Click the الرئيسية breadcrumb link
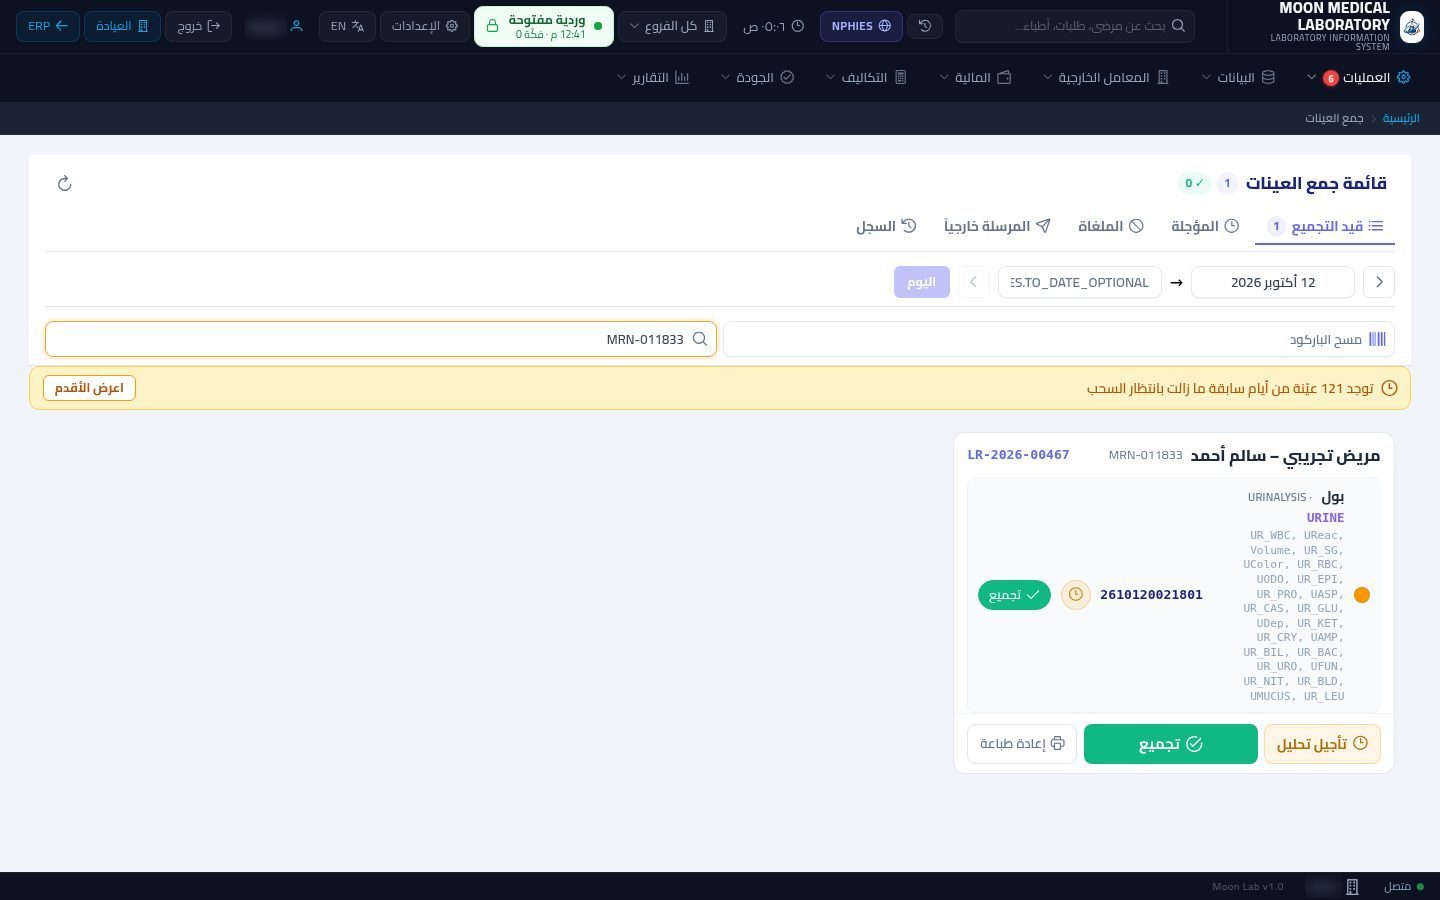 (x=1401, y=118)
